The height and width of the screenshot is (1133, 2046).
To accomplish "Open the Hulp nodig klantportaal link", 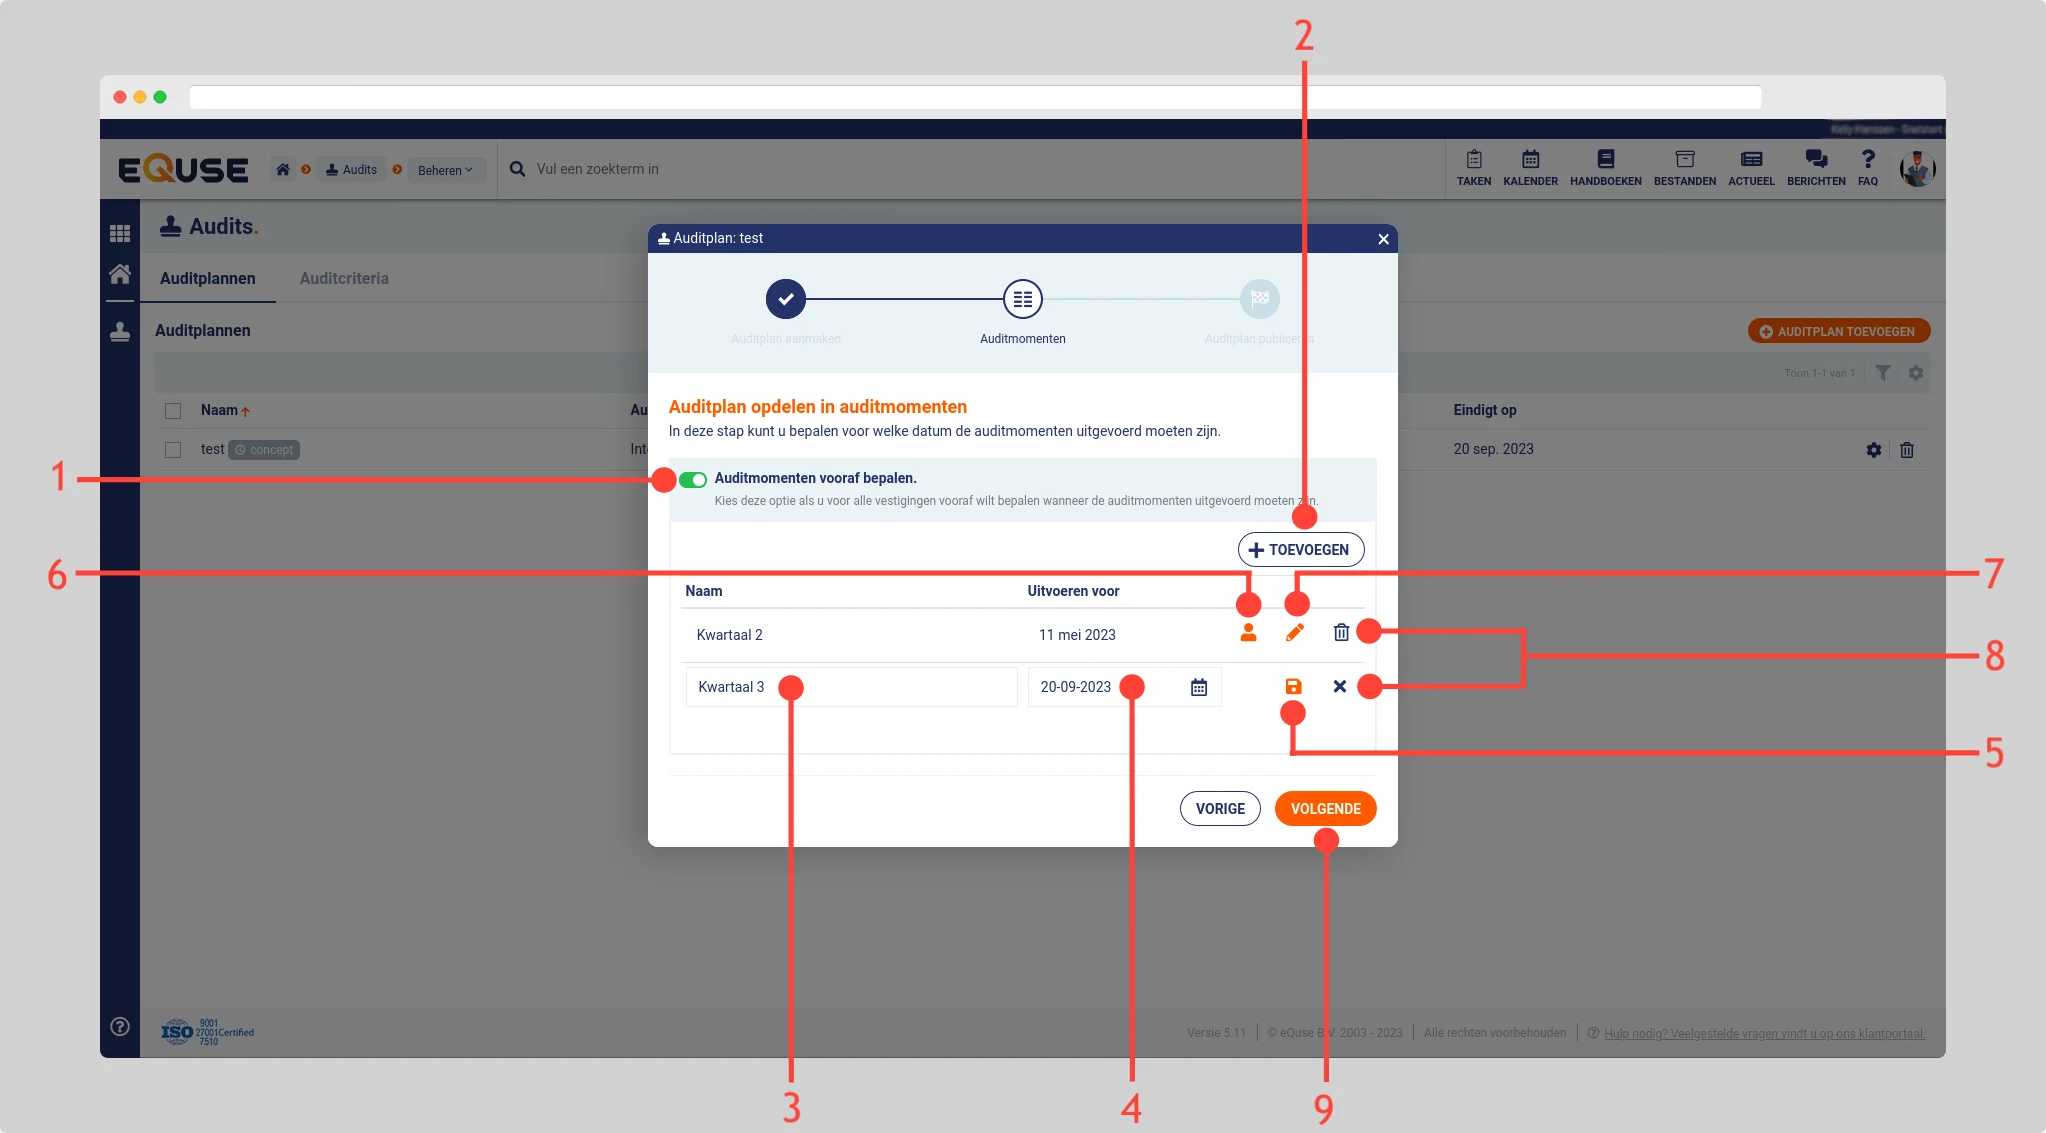I will pos(1764,1033).
